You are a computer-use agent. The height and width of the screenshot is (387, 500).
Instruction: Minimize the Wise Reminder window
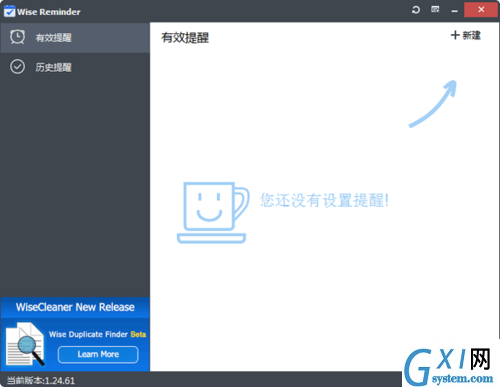[x=454, y=11]
